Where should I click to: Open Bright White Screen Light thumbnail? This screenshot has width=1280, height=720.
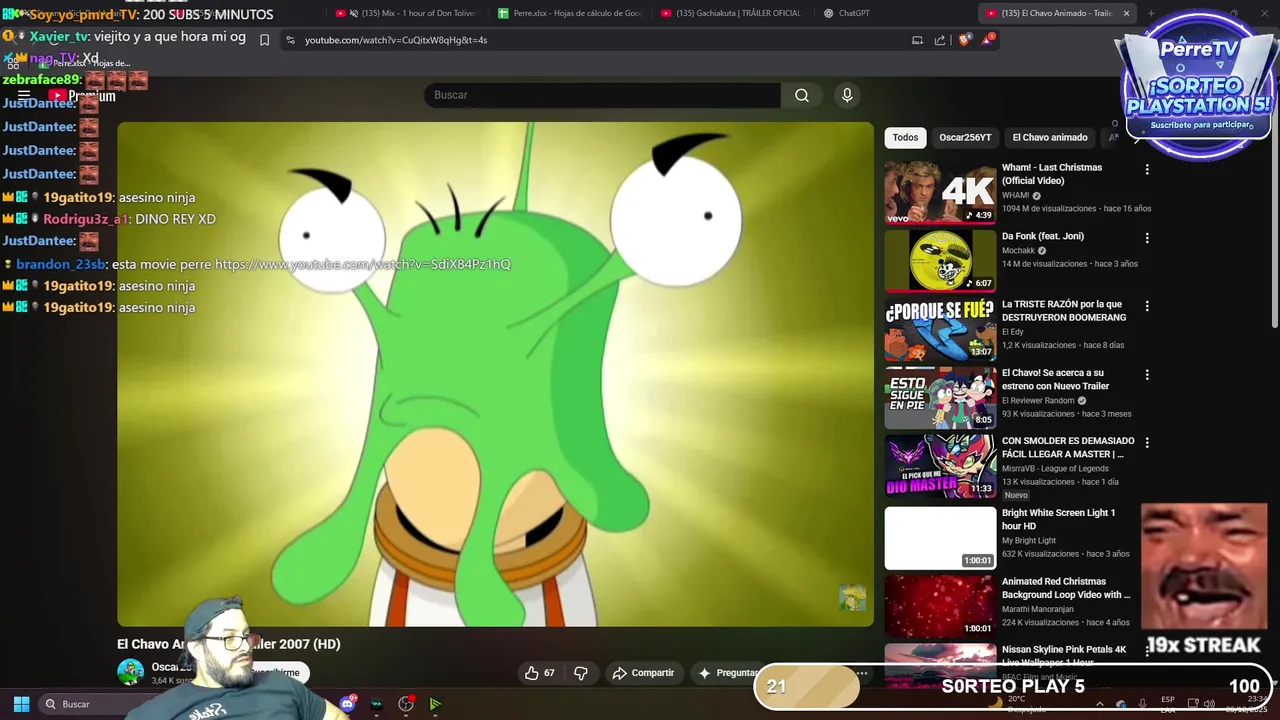(940, 537)
